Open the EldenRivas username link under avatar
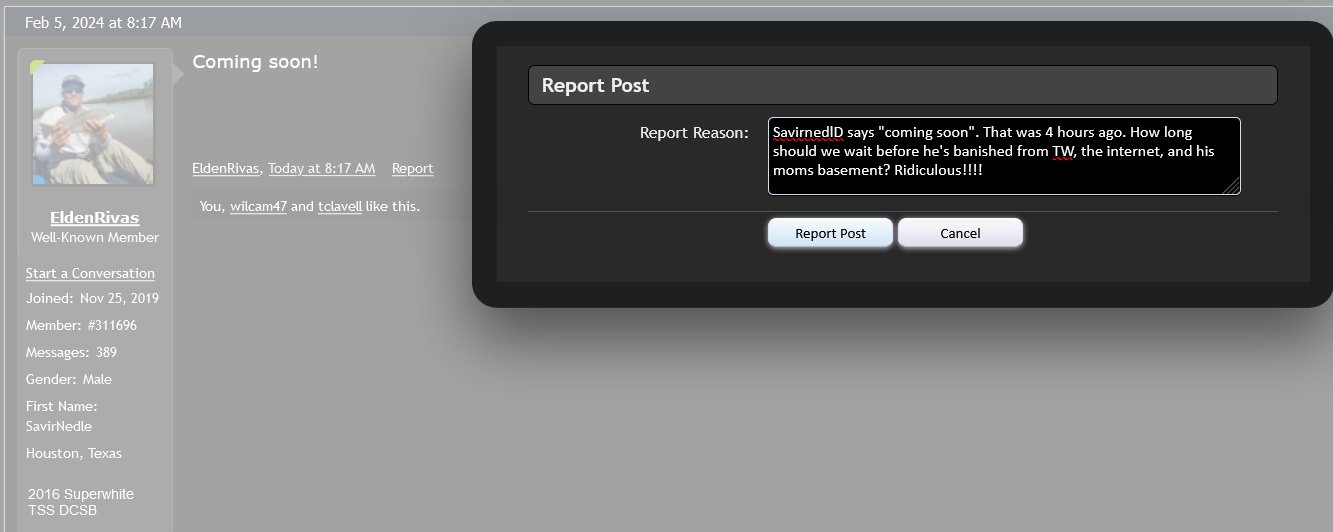The width and height of the screenshot is (1333, 532). (x=95, y=217)
